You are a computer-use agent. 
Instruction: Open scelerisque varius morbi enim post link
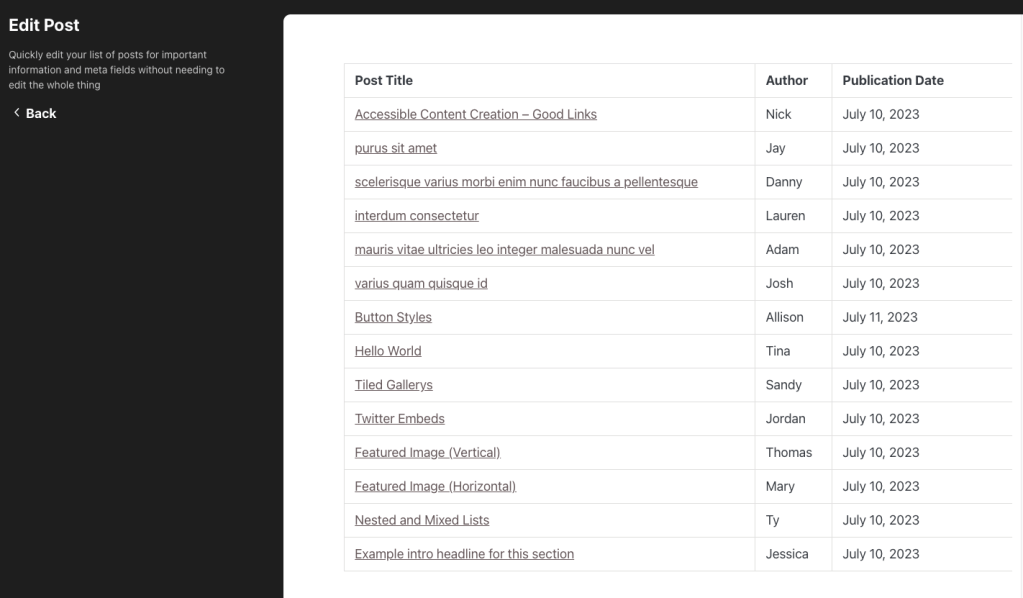pos(526,182)
